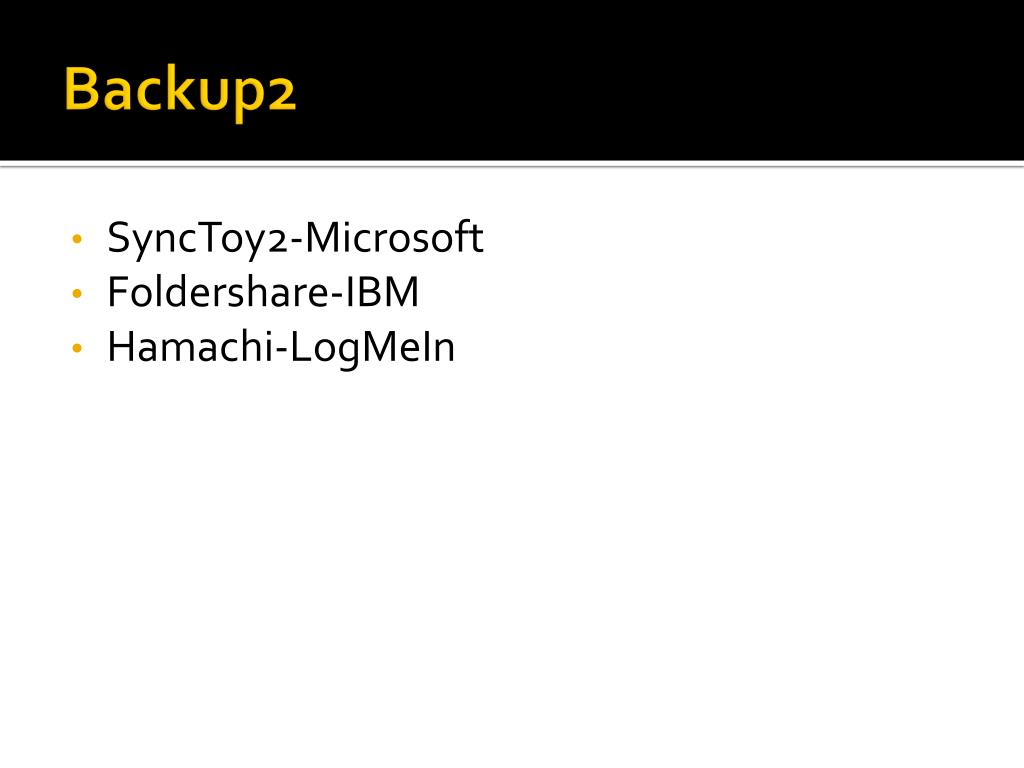Screen dimensions: 1024x768
Task: Click the word Microsoft in first bullet
Action: 394,236
